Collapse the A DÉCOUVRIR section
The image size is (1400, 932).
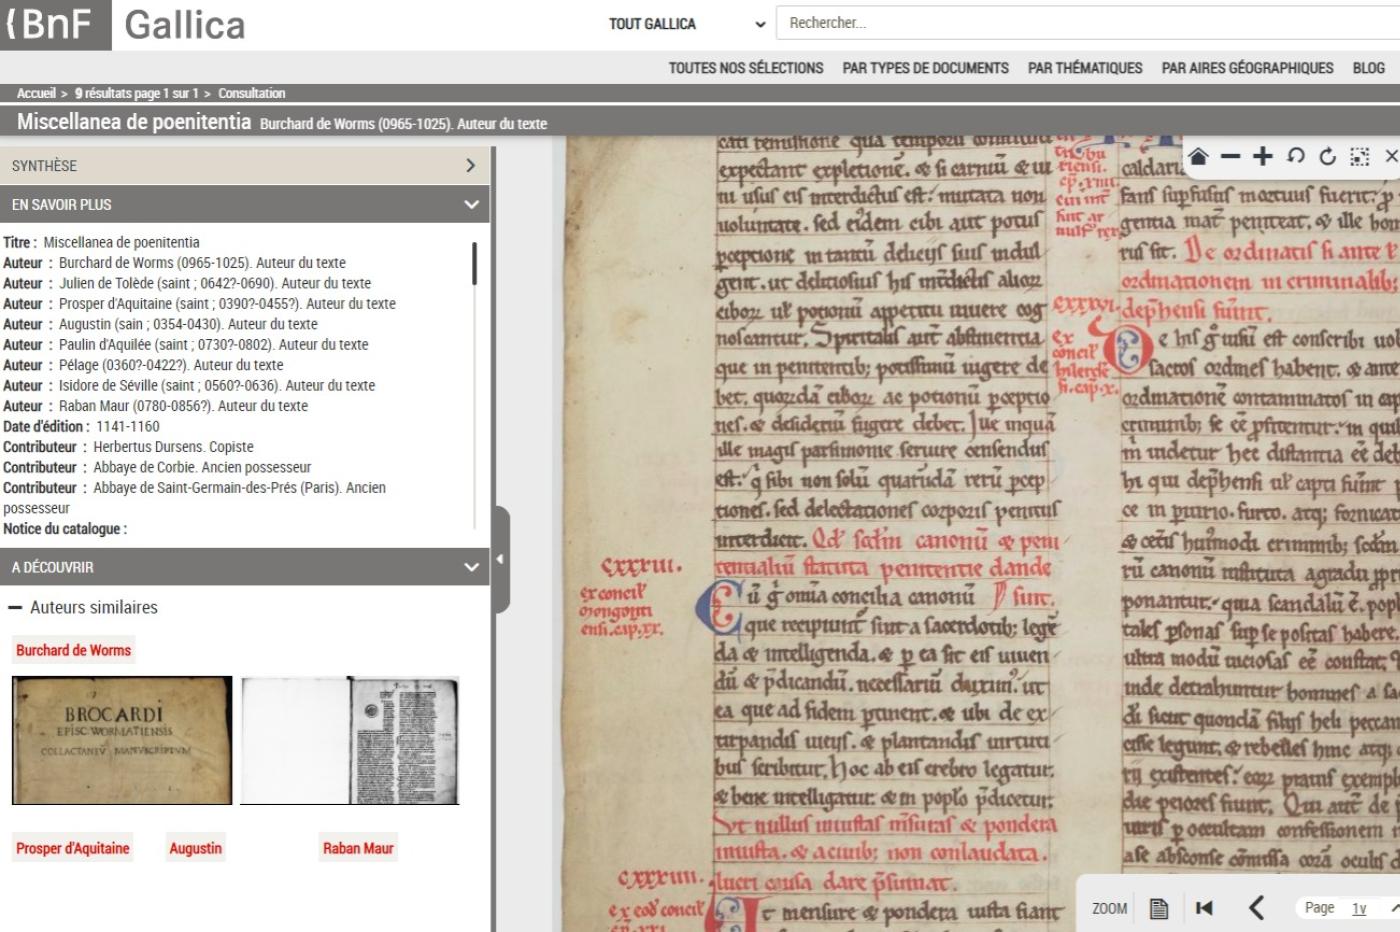coord(244,567)
